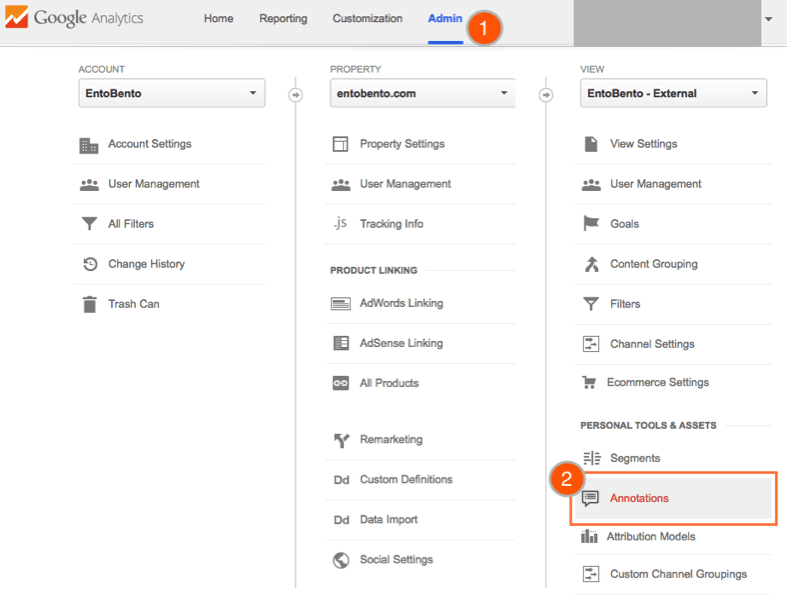The width and height of the screenshot is (788, 595).
Task: Click the AdSense Linking icon
Action: pos(341,343)
